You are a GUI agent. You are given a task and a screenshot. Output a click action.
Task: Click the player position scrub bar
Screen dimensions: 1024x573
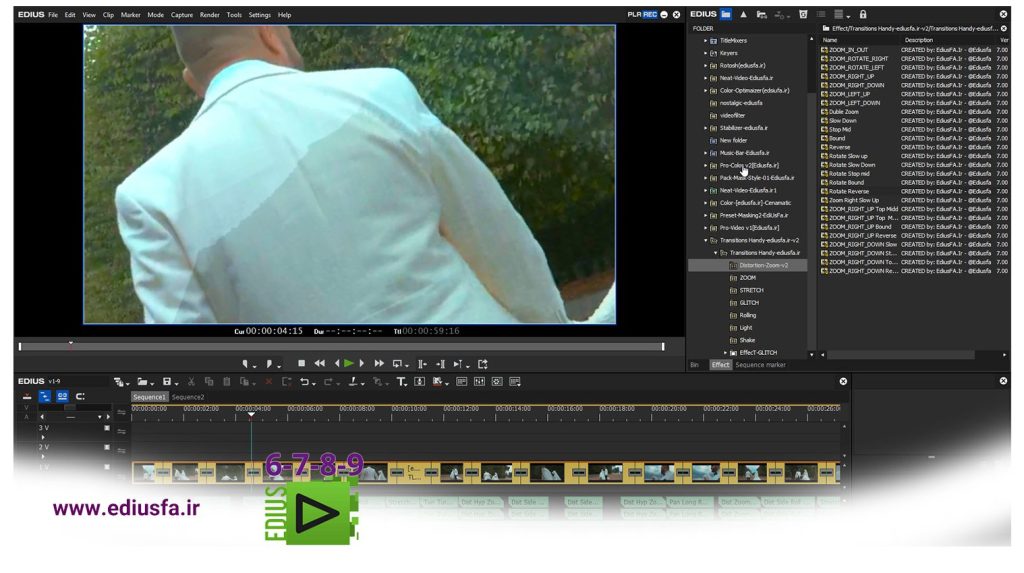(x=342, y=347)
